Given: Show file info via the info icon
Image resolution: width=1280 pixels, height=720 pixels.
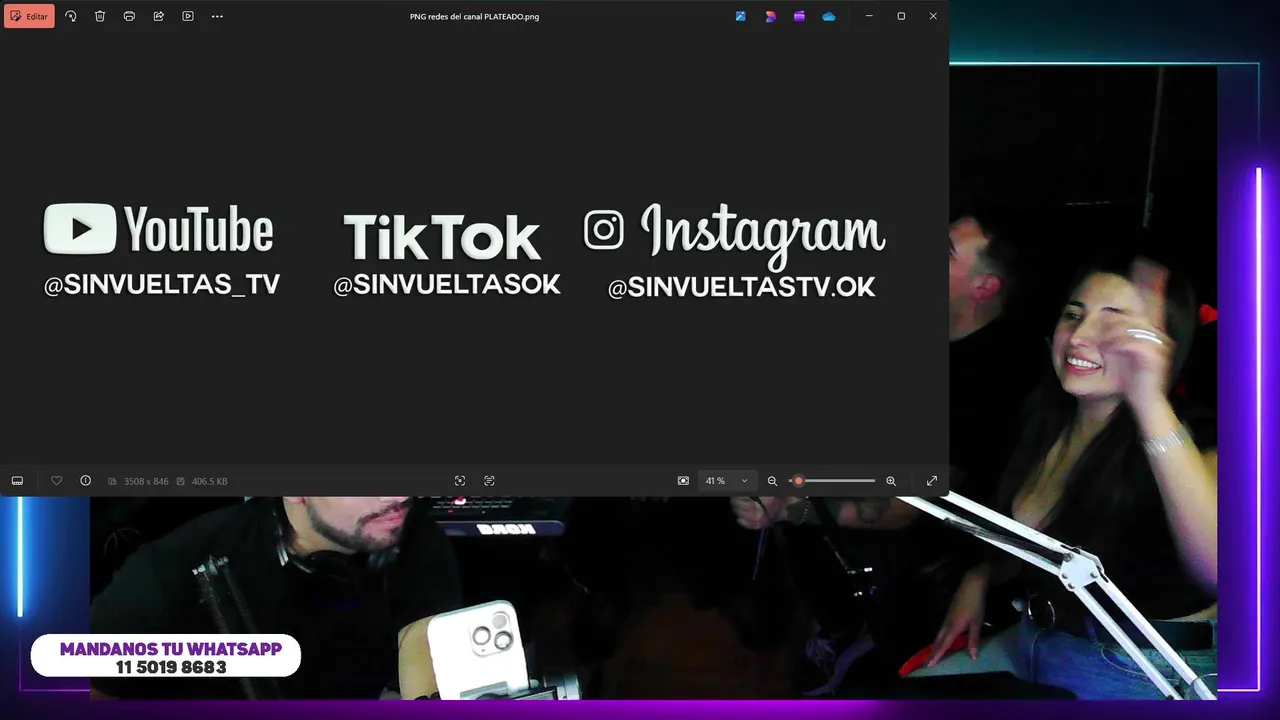Looking at the screenshot, I should click(x=85, y=481).
